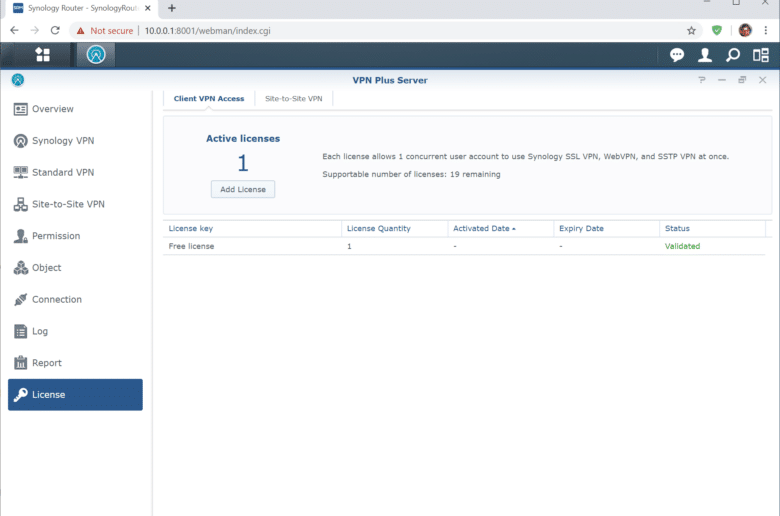The image size is (780, 516).
Task: Open the browser profile avatar
Action: pyautogui.click(x=745, y=30)
